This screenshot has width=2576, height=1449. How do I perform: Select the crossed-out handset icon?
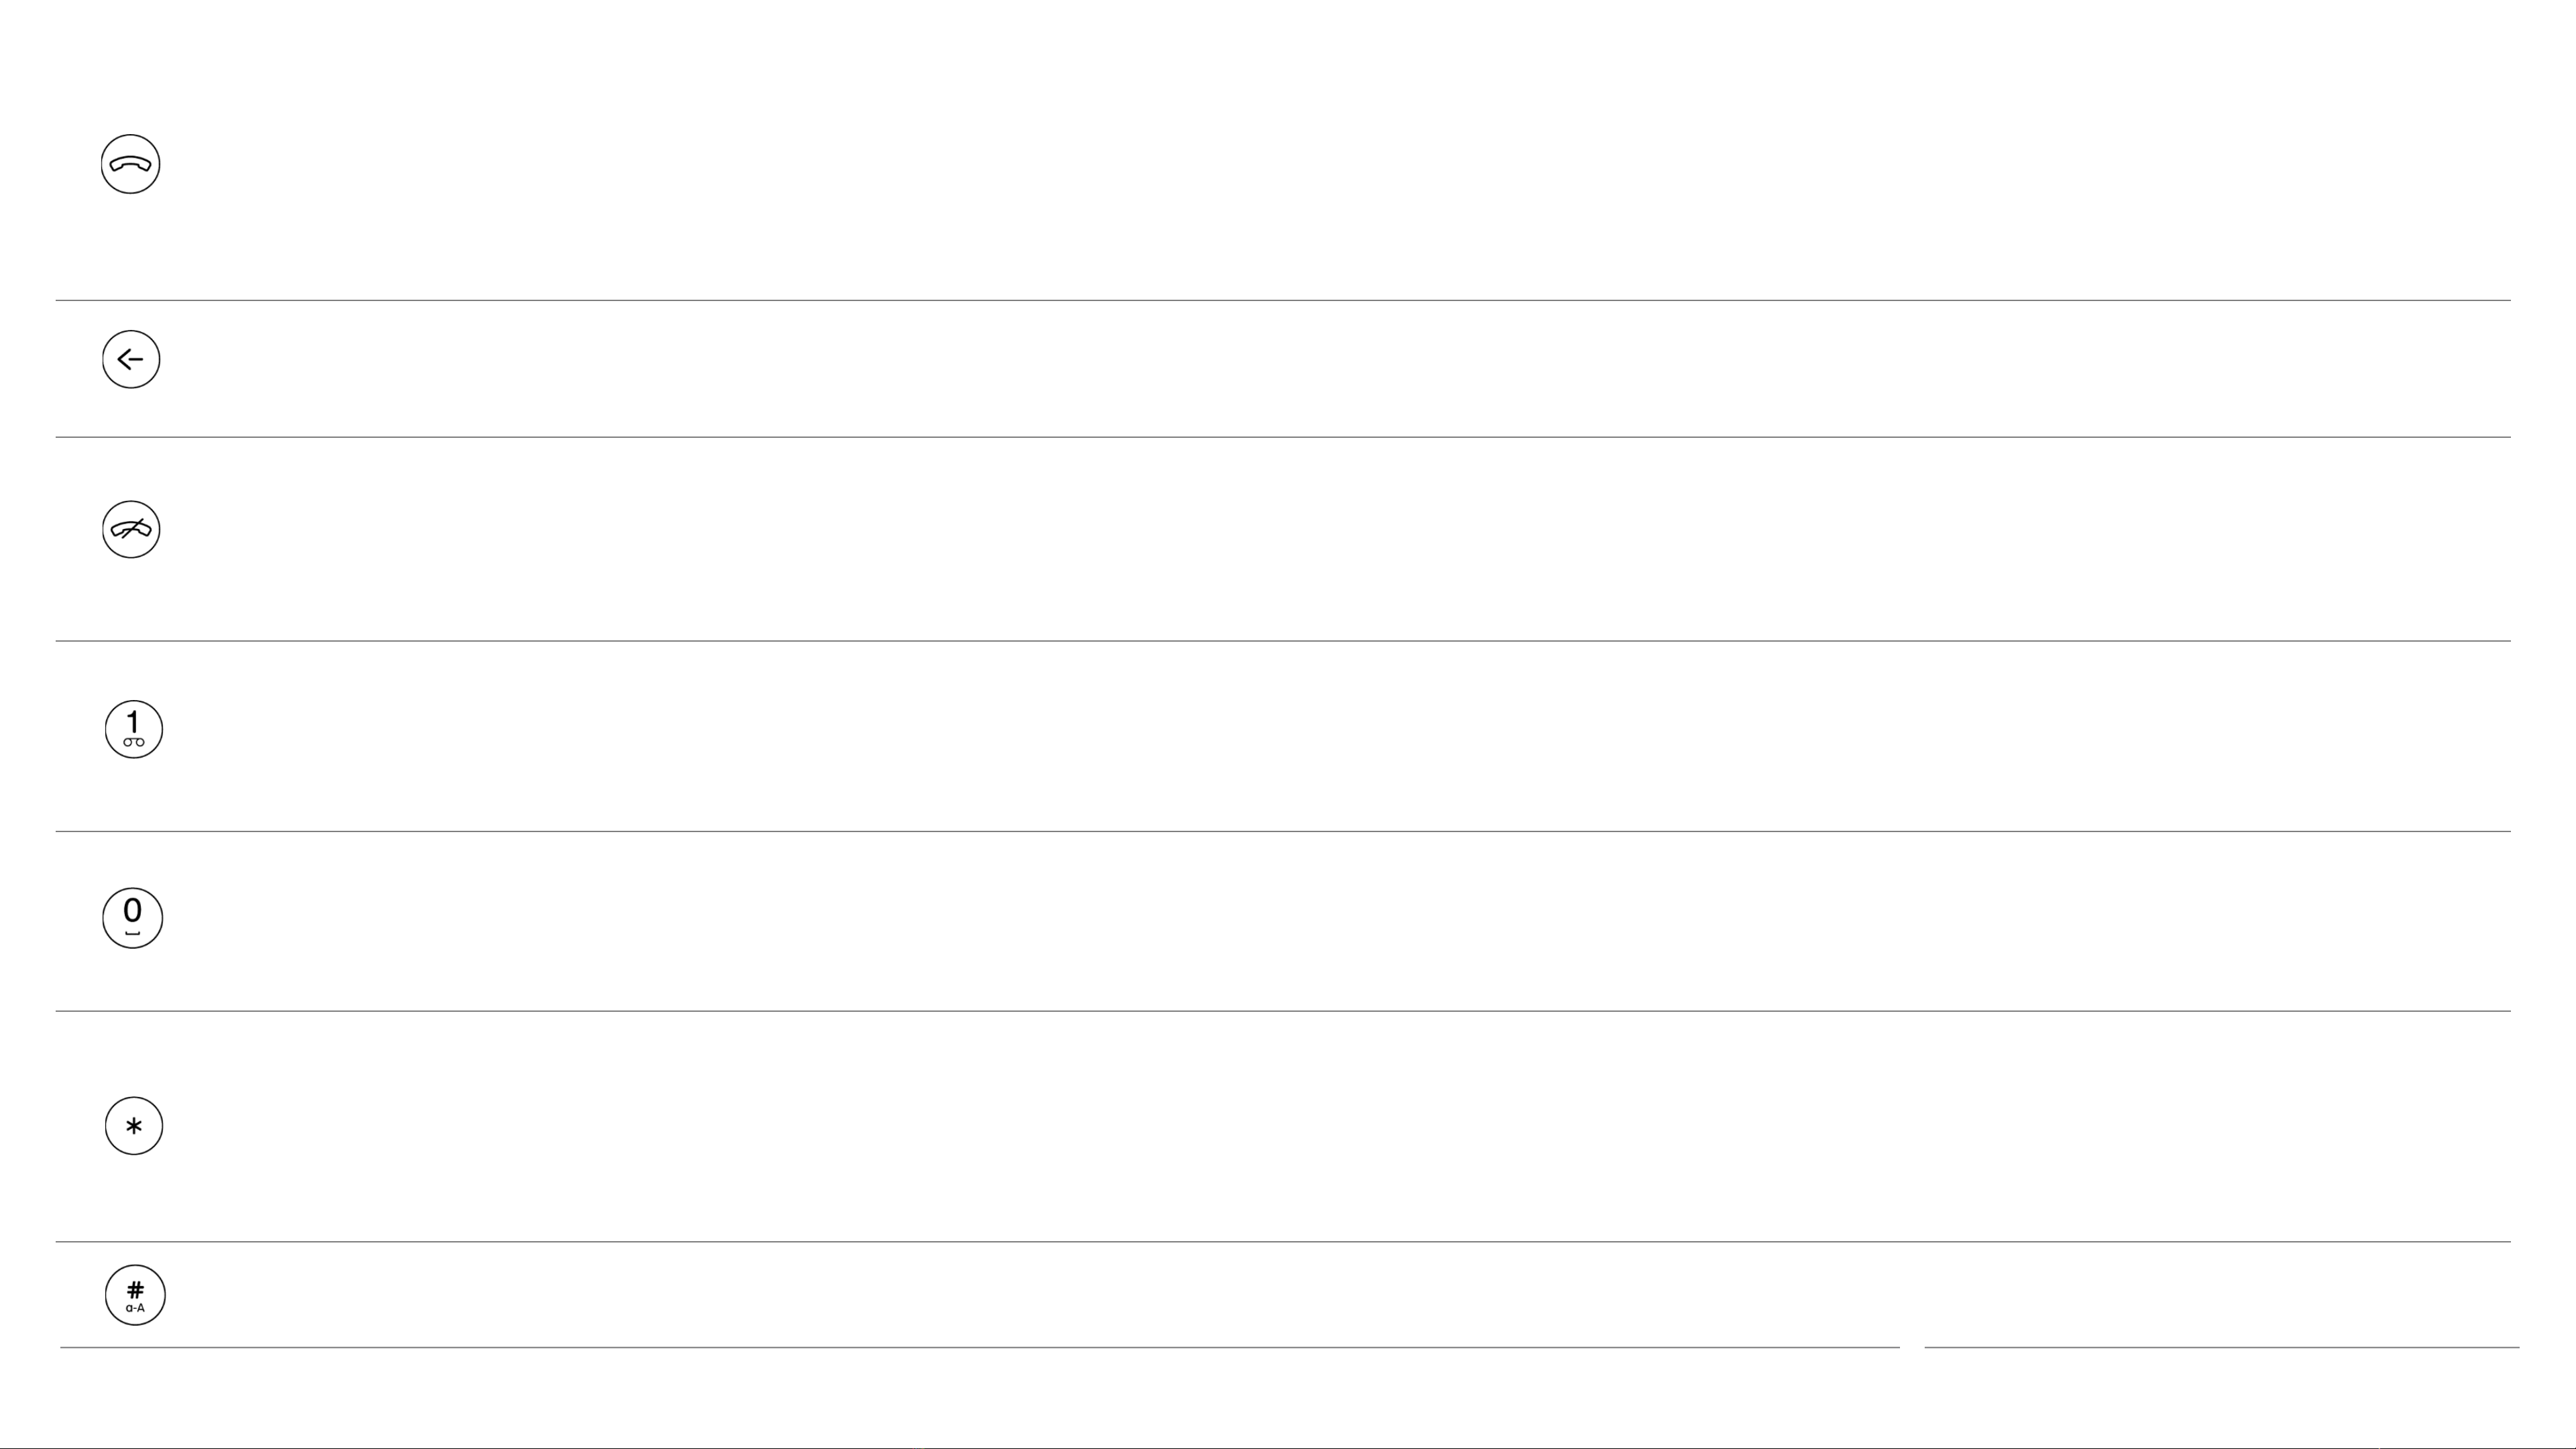point(131,529)
